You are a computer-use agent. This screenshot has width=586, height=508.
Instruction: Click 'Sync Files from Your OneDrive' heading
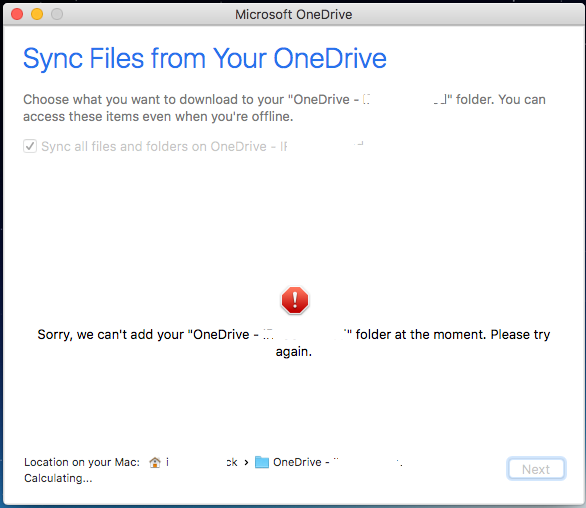click(x=205, y=58)
